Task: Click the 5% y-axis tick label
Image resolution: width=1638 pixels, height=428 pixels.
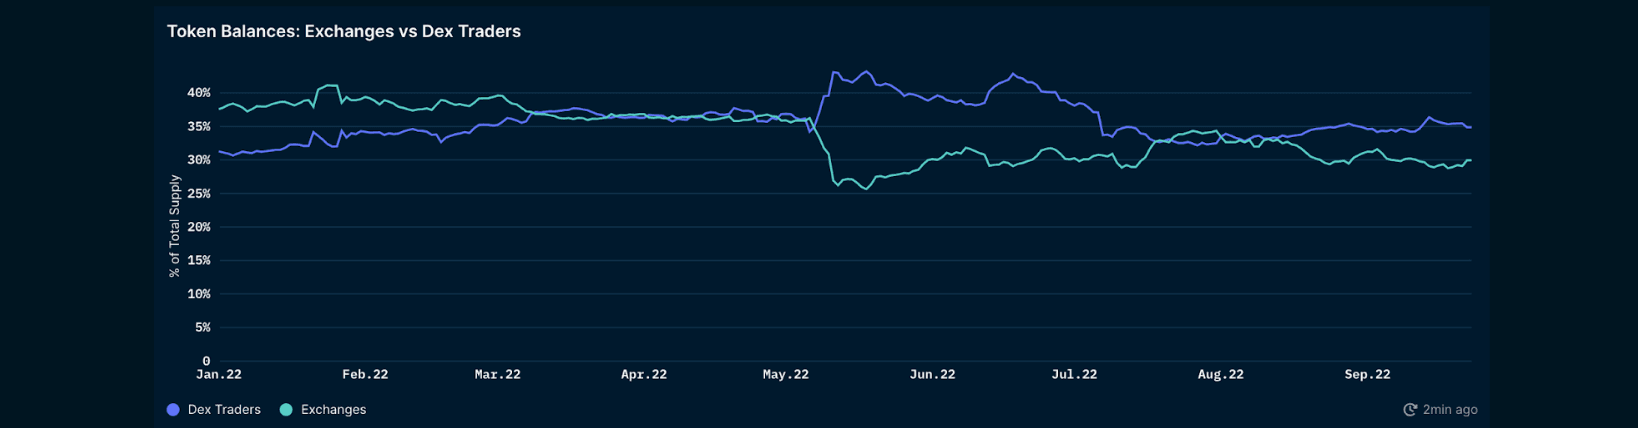Action: point(202,328)
